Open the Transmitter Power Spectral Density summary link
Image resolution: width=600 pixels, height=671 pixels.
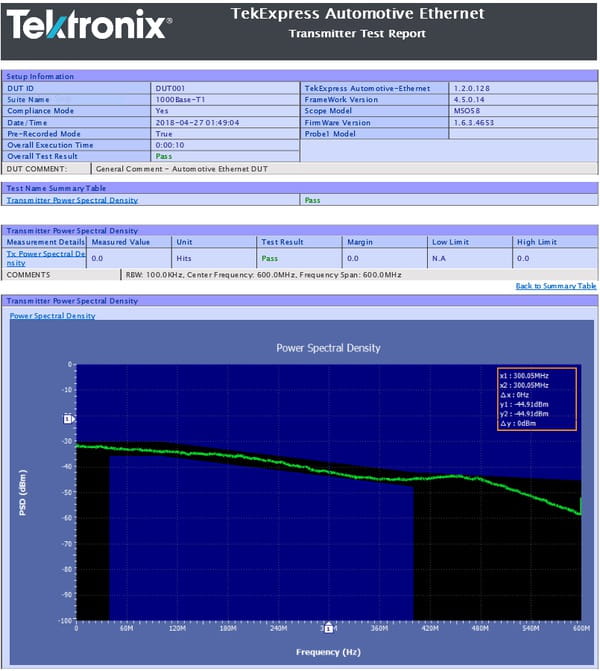[72, 200]
